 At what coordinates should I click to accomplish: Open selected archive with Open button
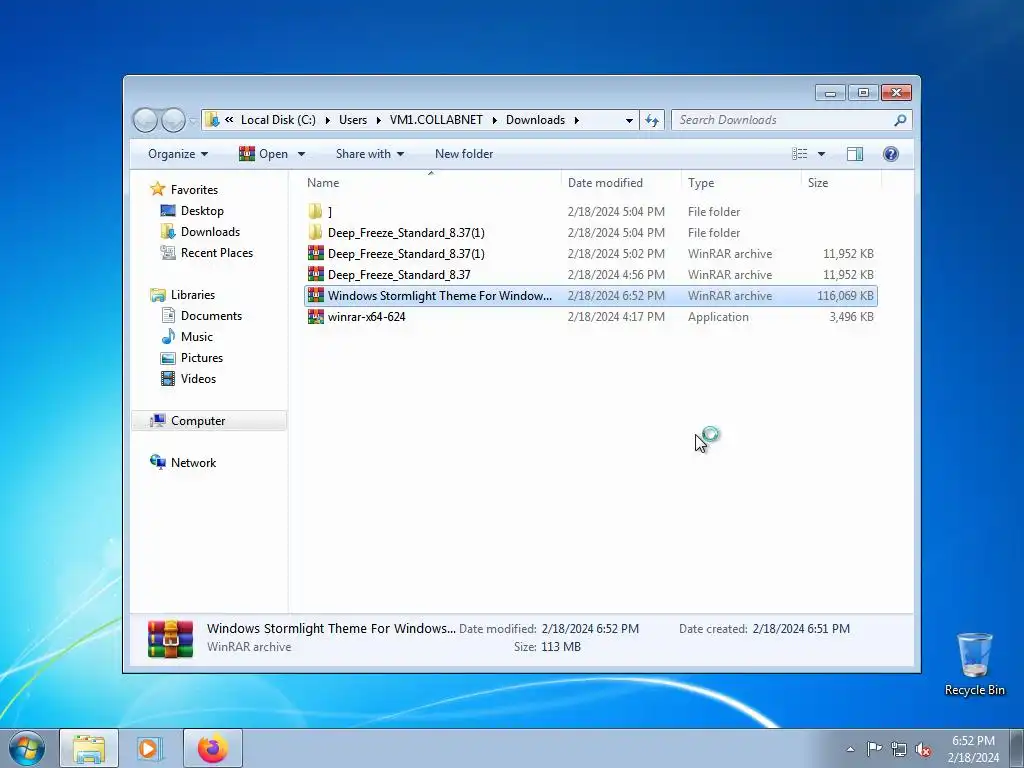[263, 154]
